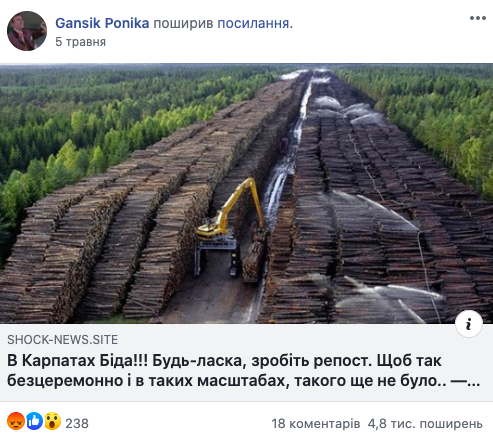Click Gansik Ponika's profile picture
Viewport: 493px width, 438px height.
[x=27, y=31]
